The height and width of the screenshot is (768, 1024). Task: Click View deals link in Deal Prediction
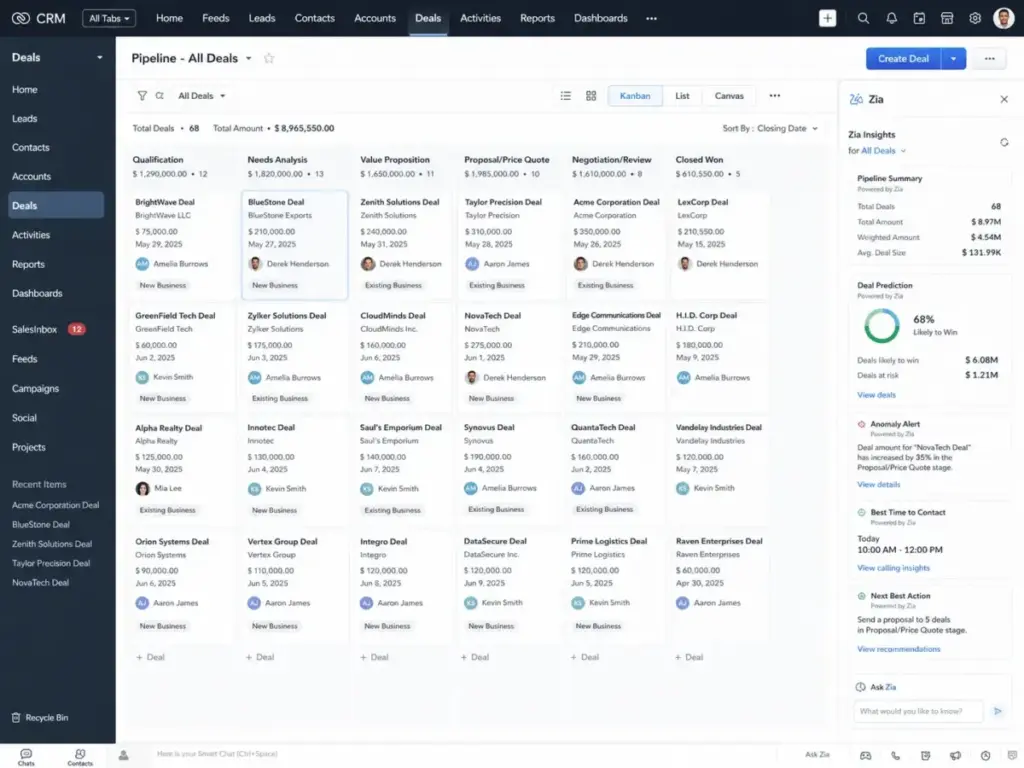(876, 395)
